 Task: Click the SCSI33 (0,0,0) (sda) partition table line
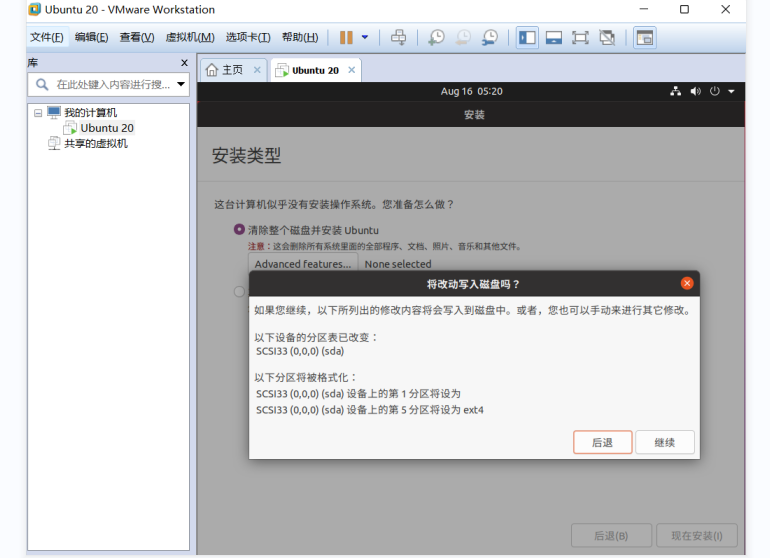coord(300,351)
